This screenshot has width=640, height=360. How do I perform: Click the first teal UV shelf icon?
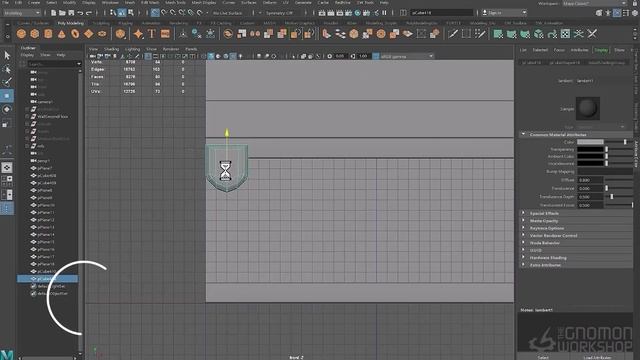pyautogui.click(x=498, y=34)
